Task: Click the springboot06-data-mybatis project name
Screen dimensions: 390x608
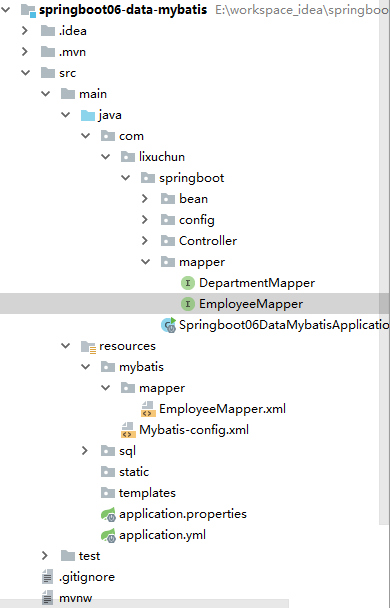Action: (123, 10)
